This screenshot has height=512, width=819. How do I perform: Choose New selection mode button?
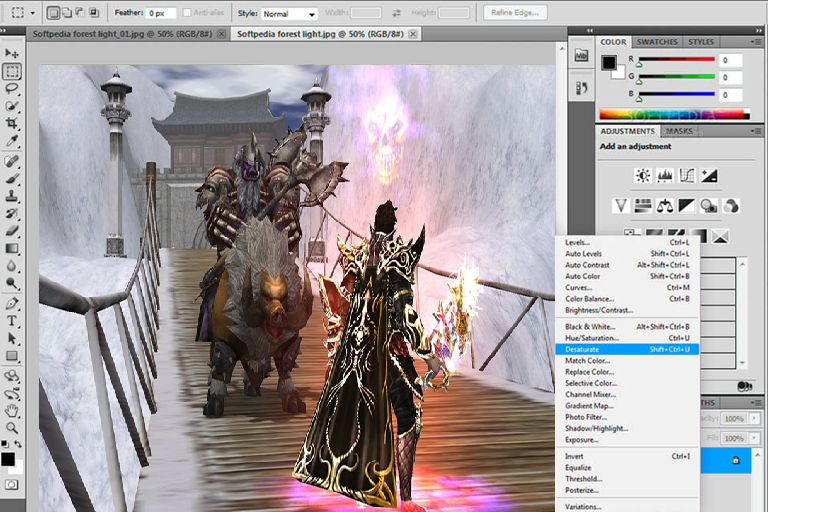tap(53, 13)
